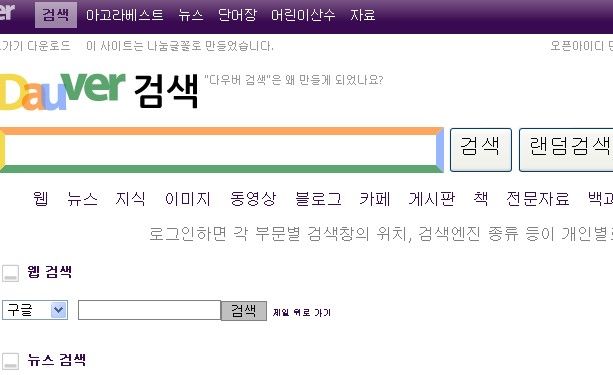This screenshot has height=375, width=613.
Task: Focus the main colorful-bordered search field
Action: click(221, 150)
